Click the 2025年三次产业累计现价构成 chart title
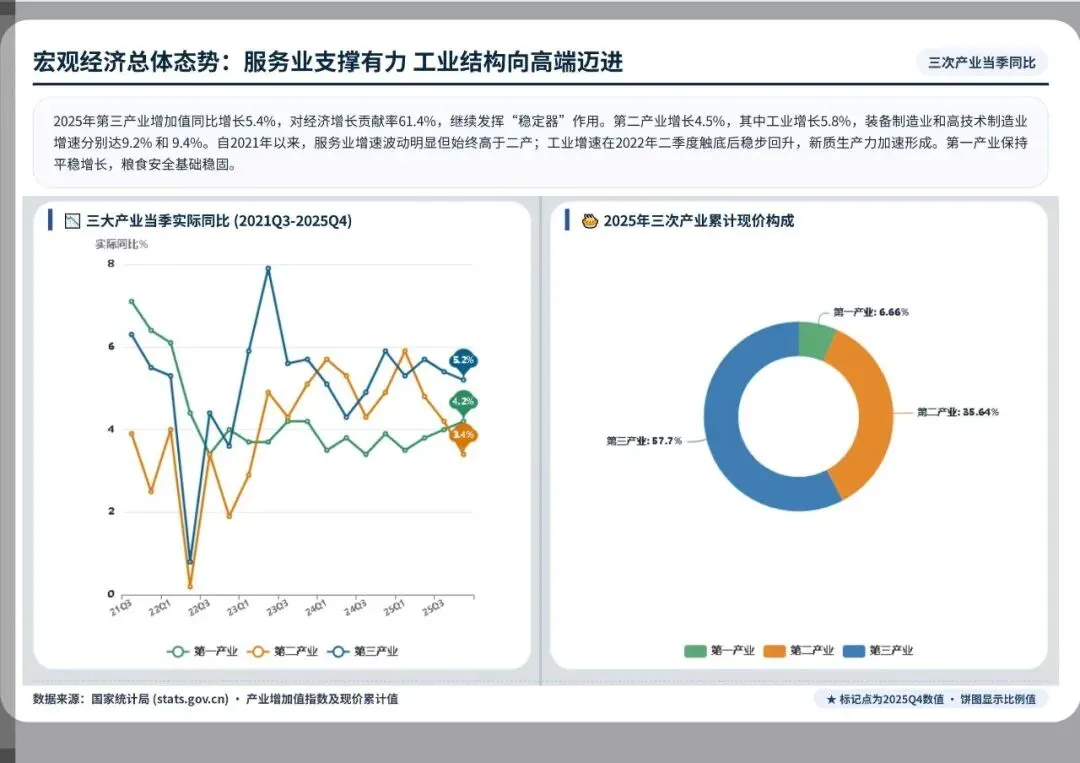The height and width of the screenshot is (763, 1080). pos(698,221)
